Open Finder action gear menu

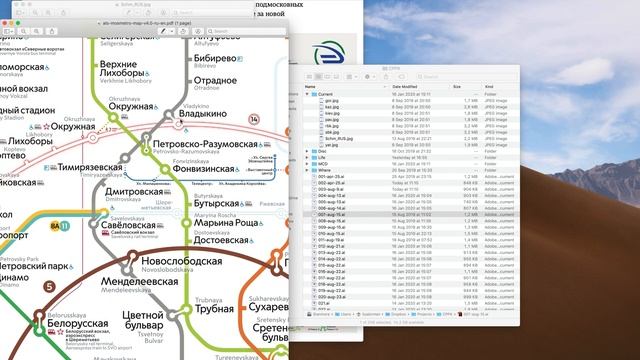(369, 76)
